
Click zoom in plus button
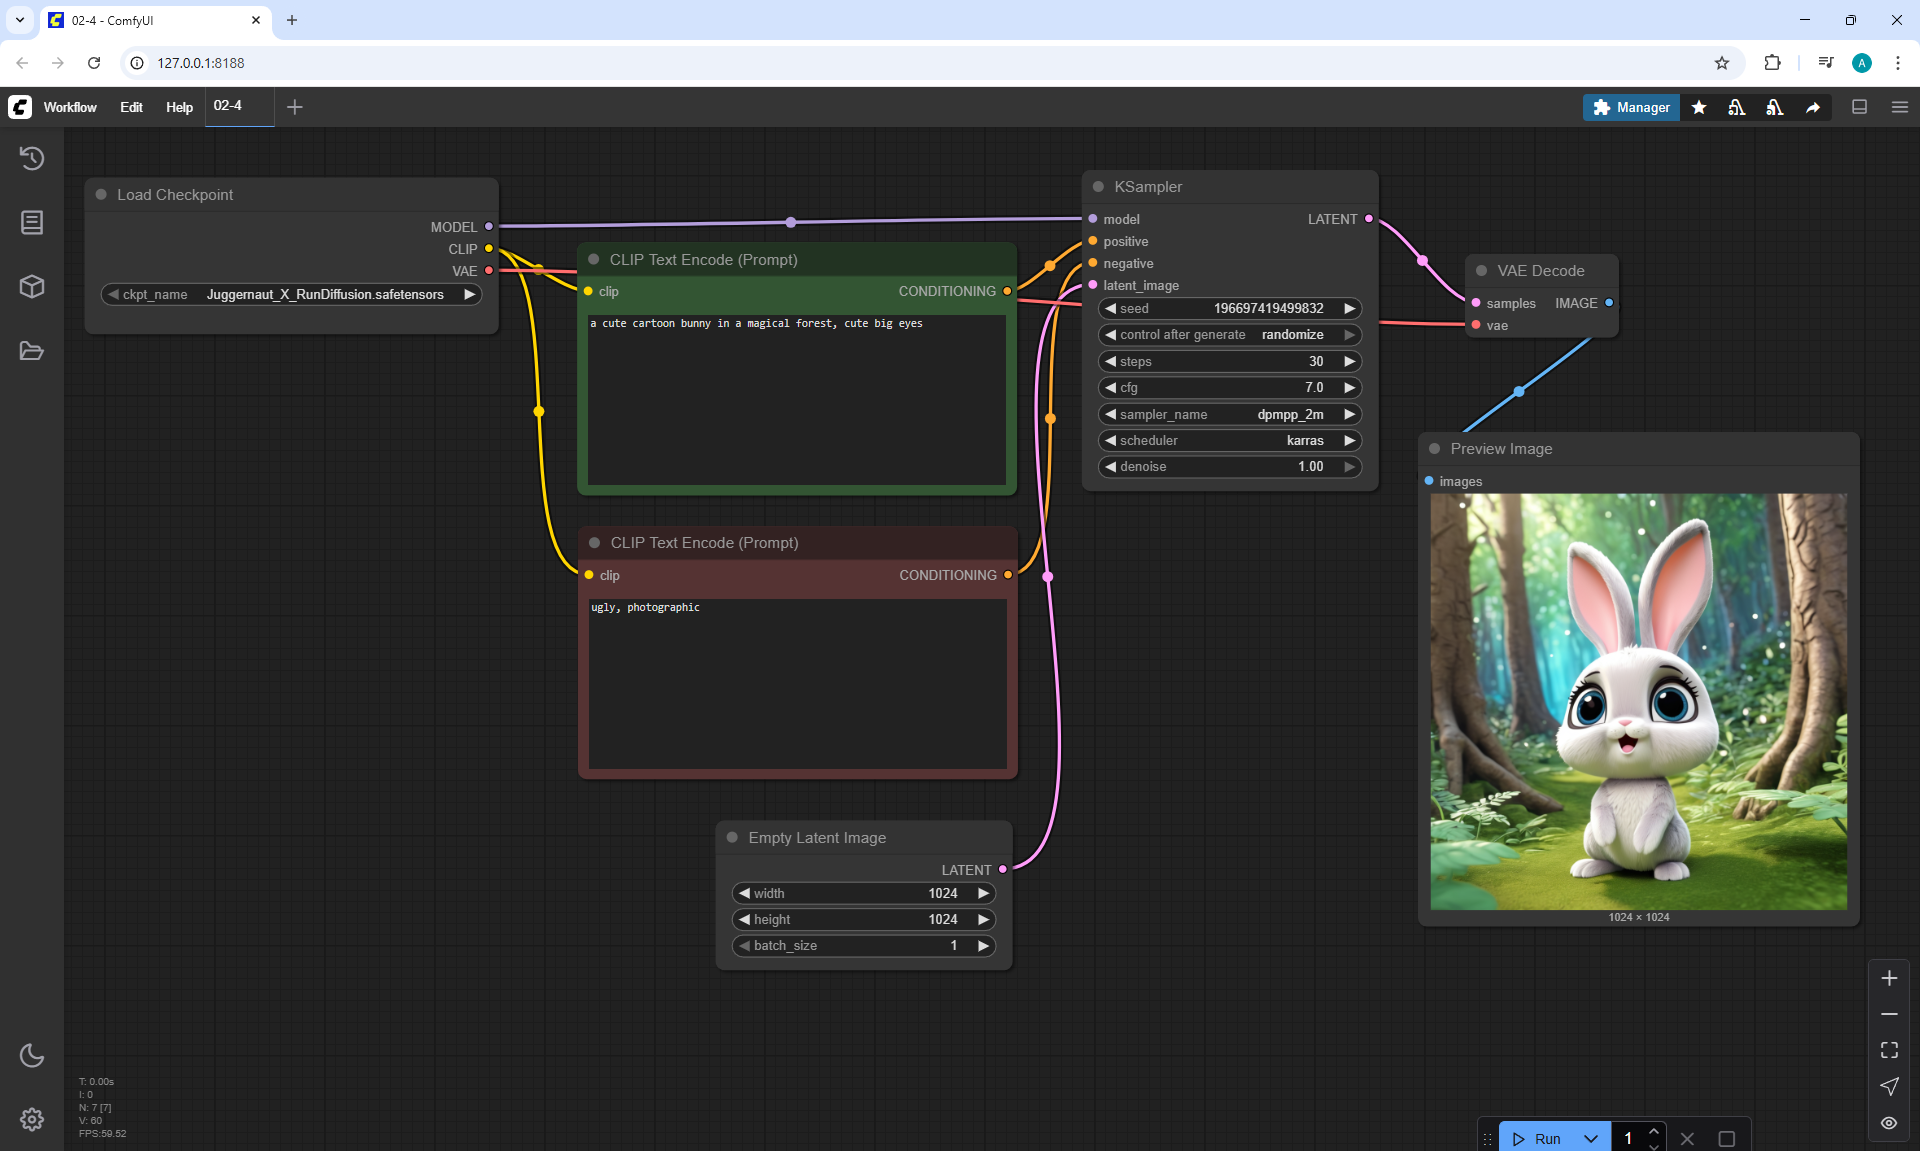pos(1889,978)
